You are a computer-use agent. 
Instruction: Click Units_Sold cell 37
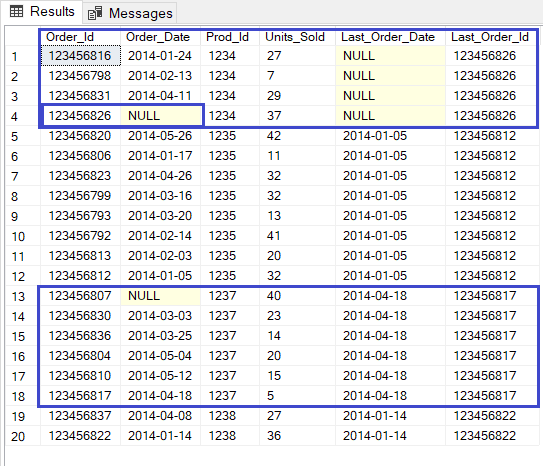pos(297,116)
